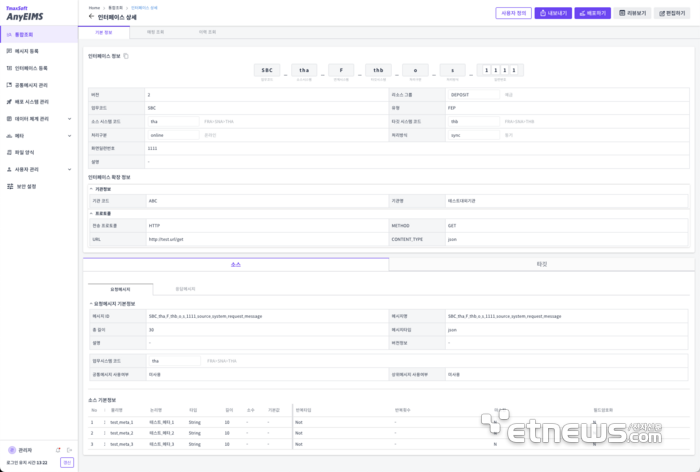Open the 파일 양식 sidebar menu item
The width and height of the screenshot is (700, 472).
pos(39,152)
